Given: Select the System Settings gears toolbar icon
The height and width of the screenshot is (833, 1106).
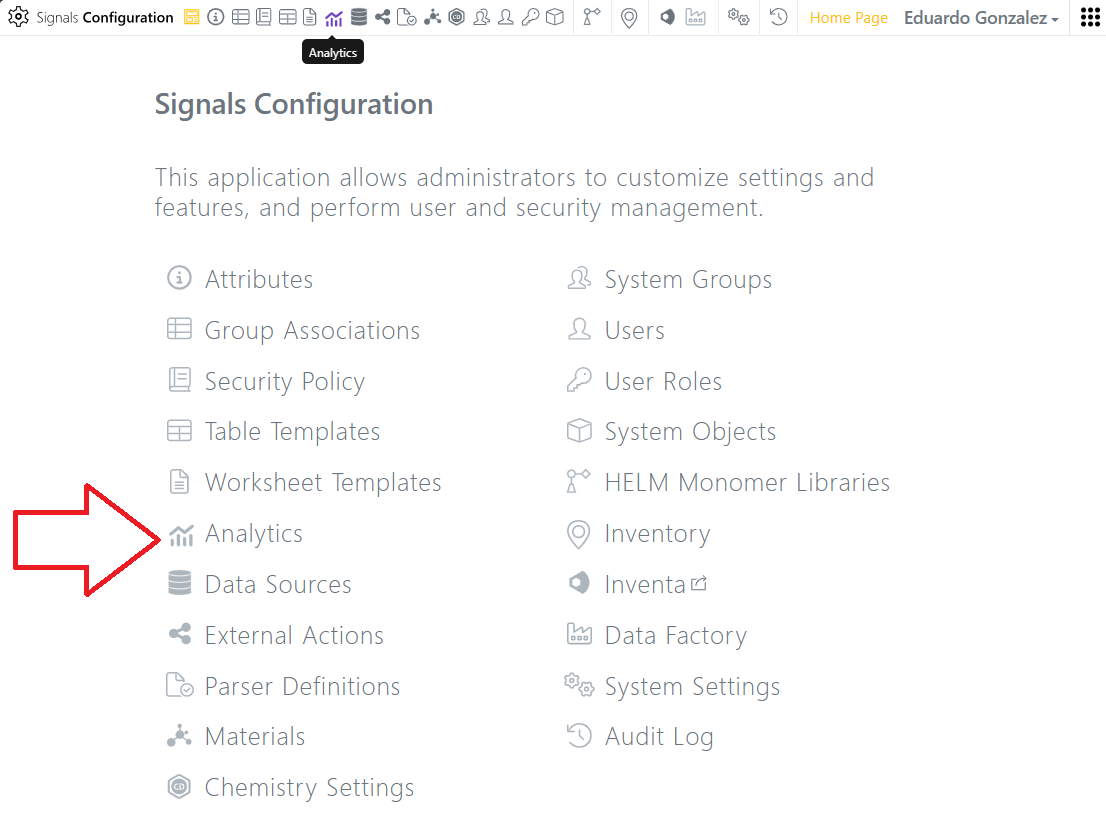Looking at the screenshot, I should 738,17.
